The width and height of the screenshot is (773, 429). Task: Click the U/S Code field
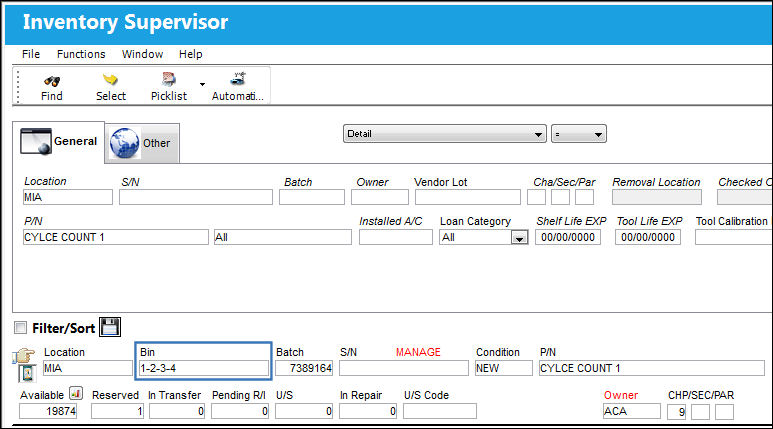(x=440, y=411)
